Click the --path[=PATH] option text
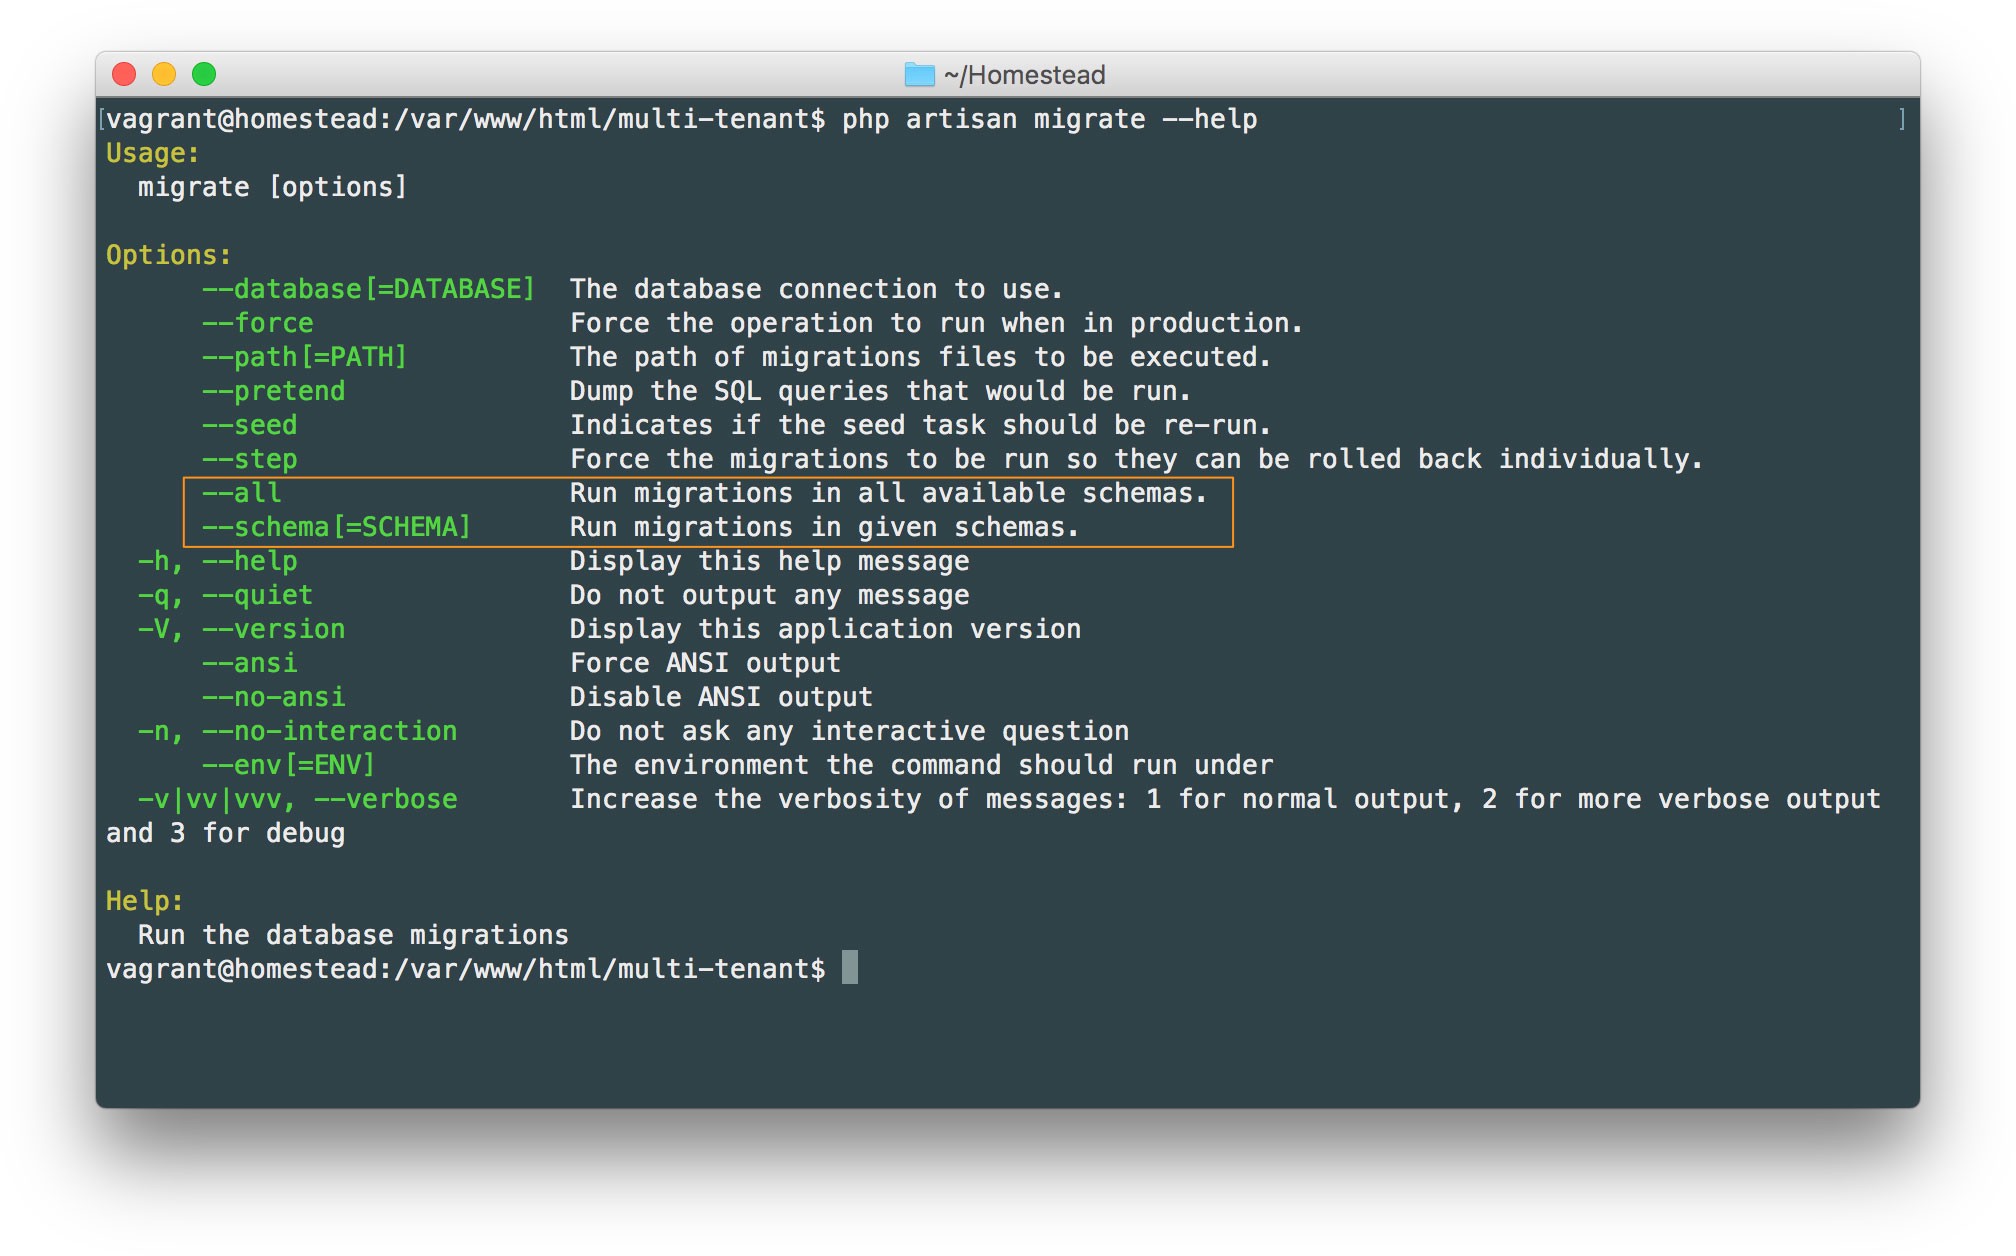Image resolution: width=2016 pixels, height=1256 pixels. pyautogui.click(x=304, y=357)
